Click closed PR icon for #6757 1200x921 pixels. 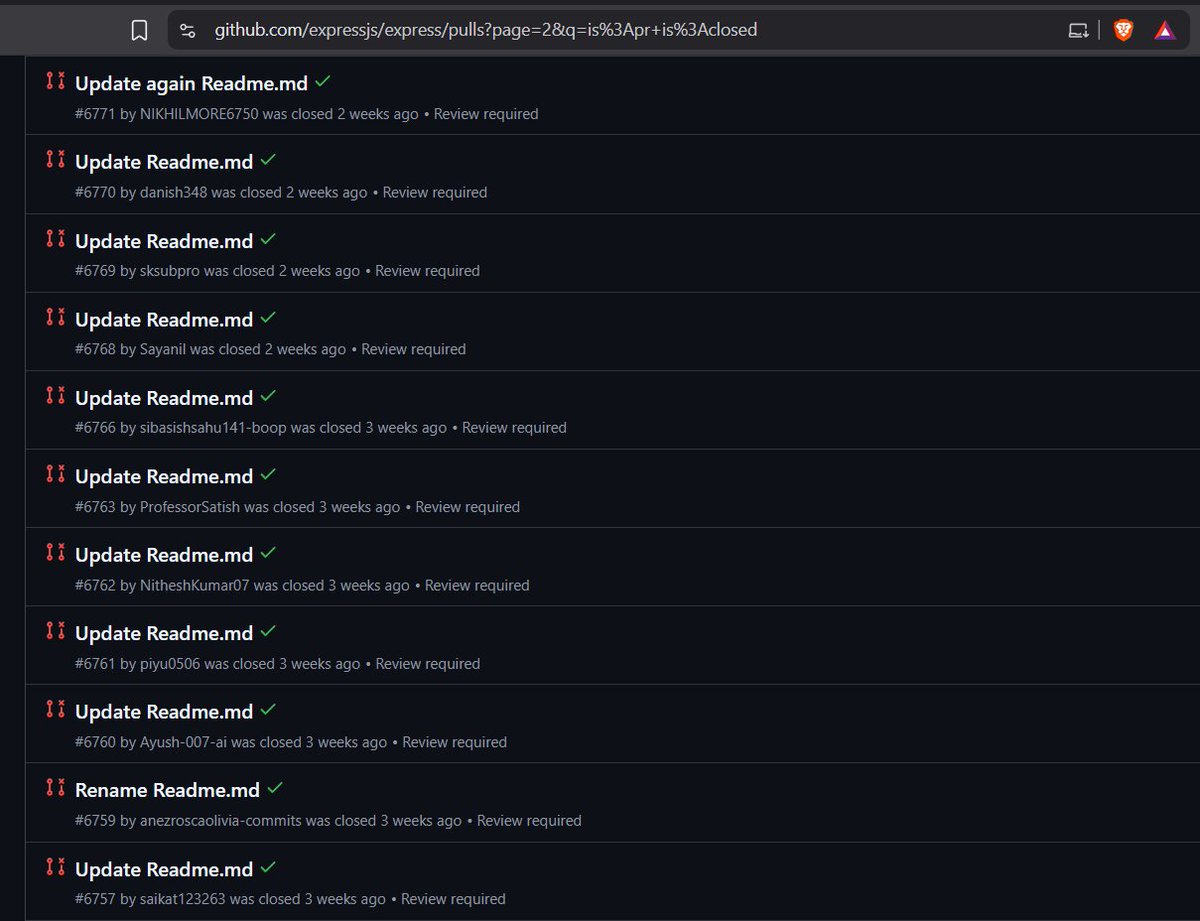point(56,866)
